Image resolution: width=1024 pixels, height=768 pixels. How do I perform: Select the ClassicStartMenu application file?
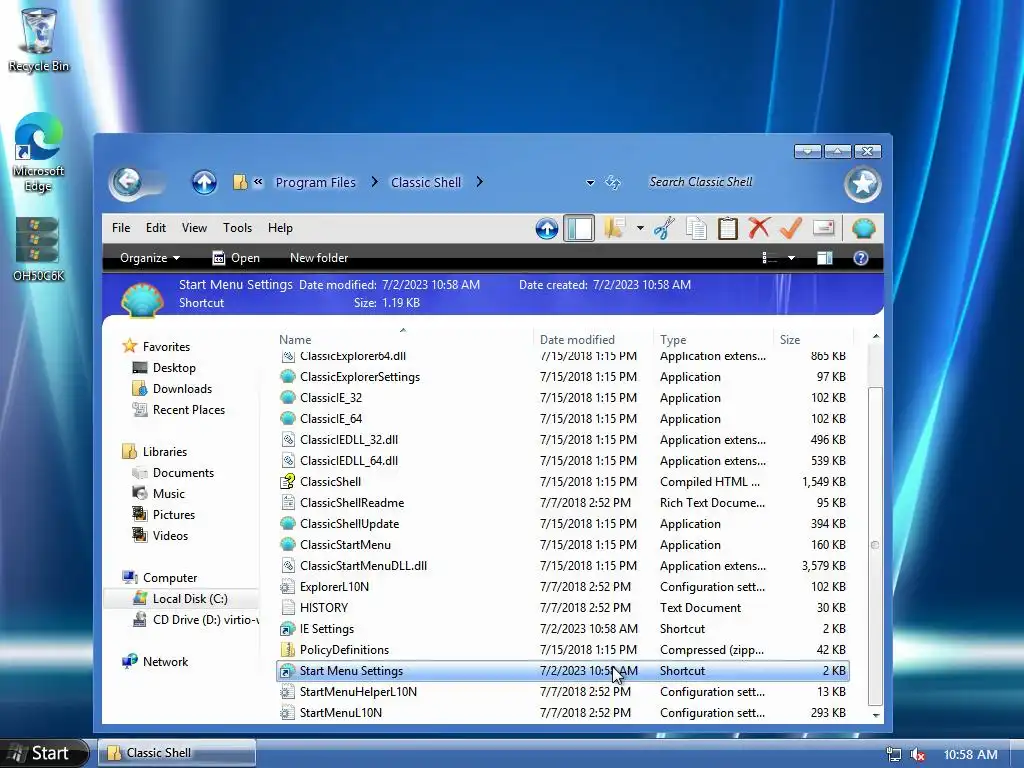(x=563, y=545)
